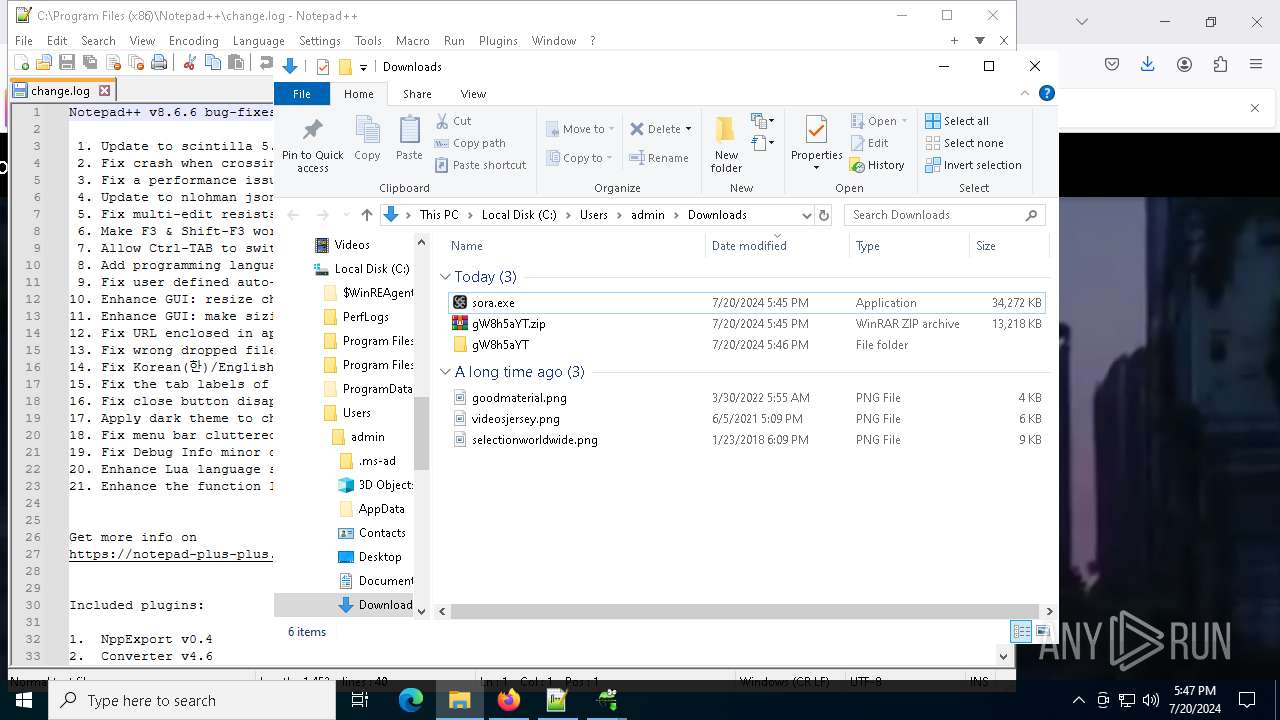The height and width of the screenshot is (720, 1280).
Task: Click the large Copy icon in Clipboard group
Action: (x=367, y=138)
